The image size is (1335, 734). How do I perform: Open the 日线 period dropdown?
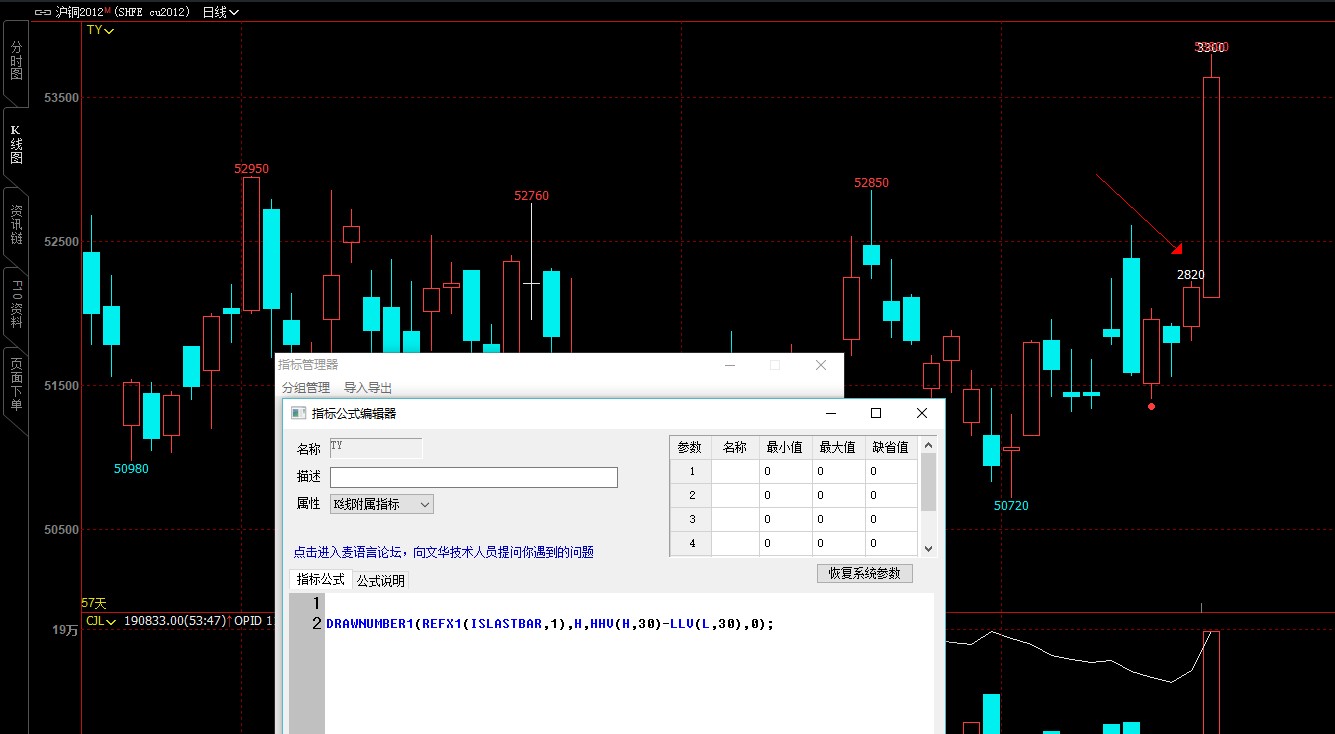tap(220, 13)
